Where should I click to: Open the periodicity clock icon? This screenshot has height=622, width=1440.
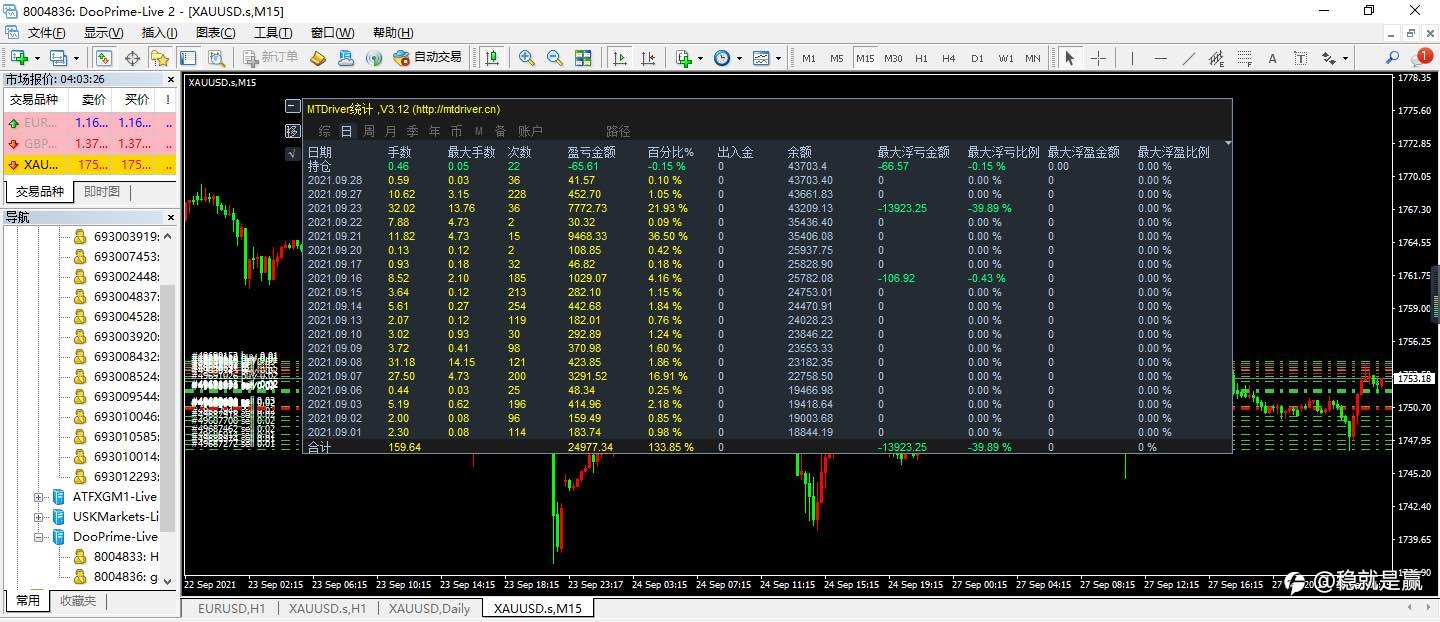[722, 58]
